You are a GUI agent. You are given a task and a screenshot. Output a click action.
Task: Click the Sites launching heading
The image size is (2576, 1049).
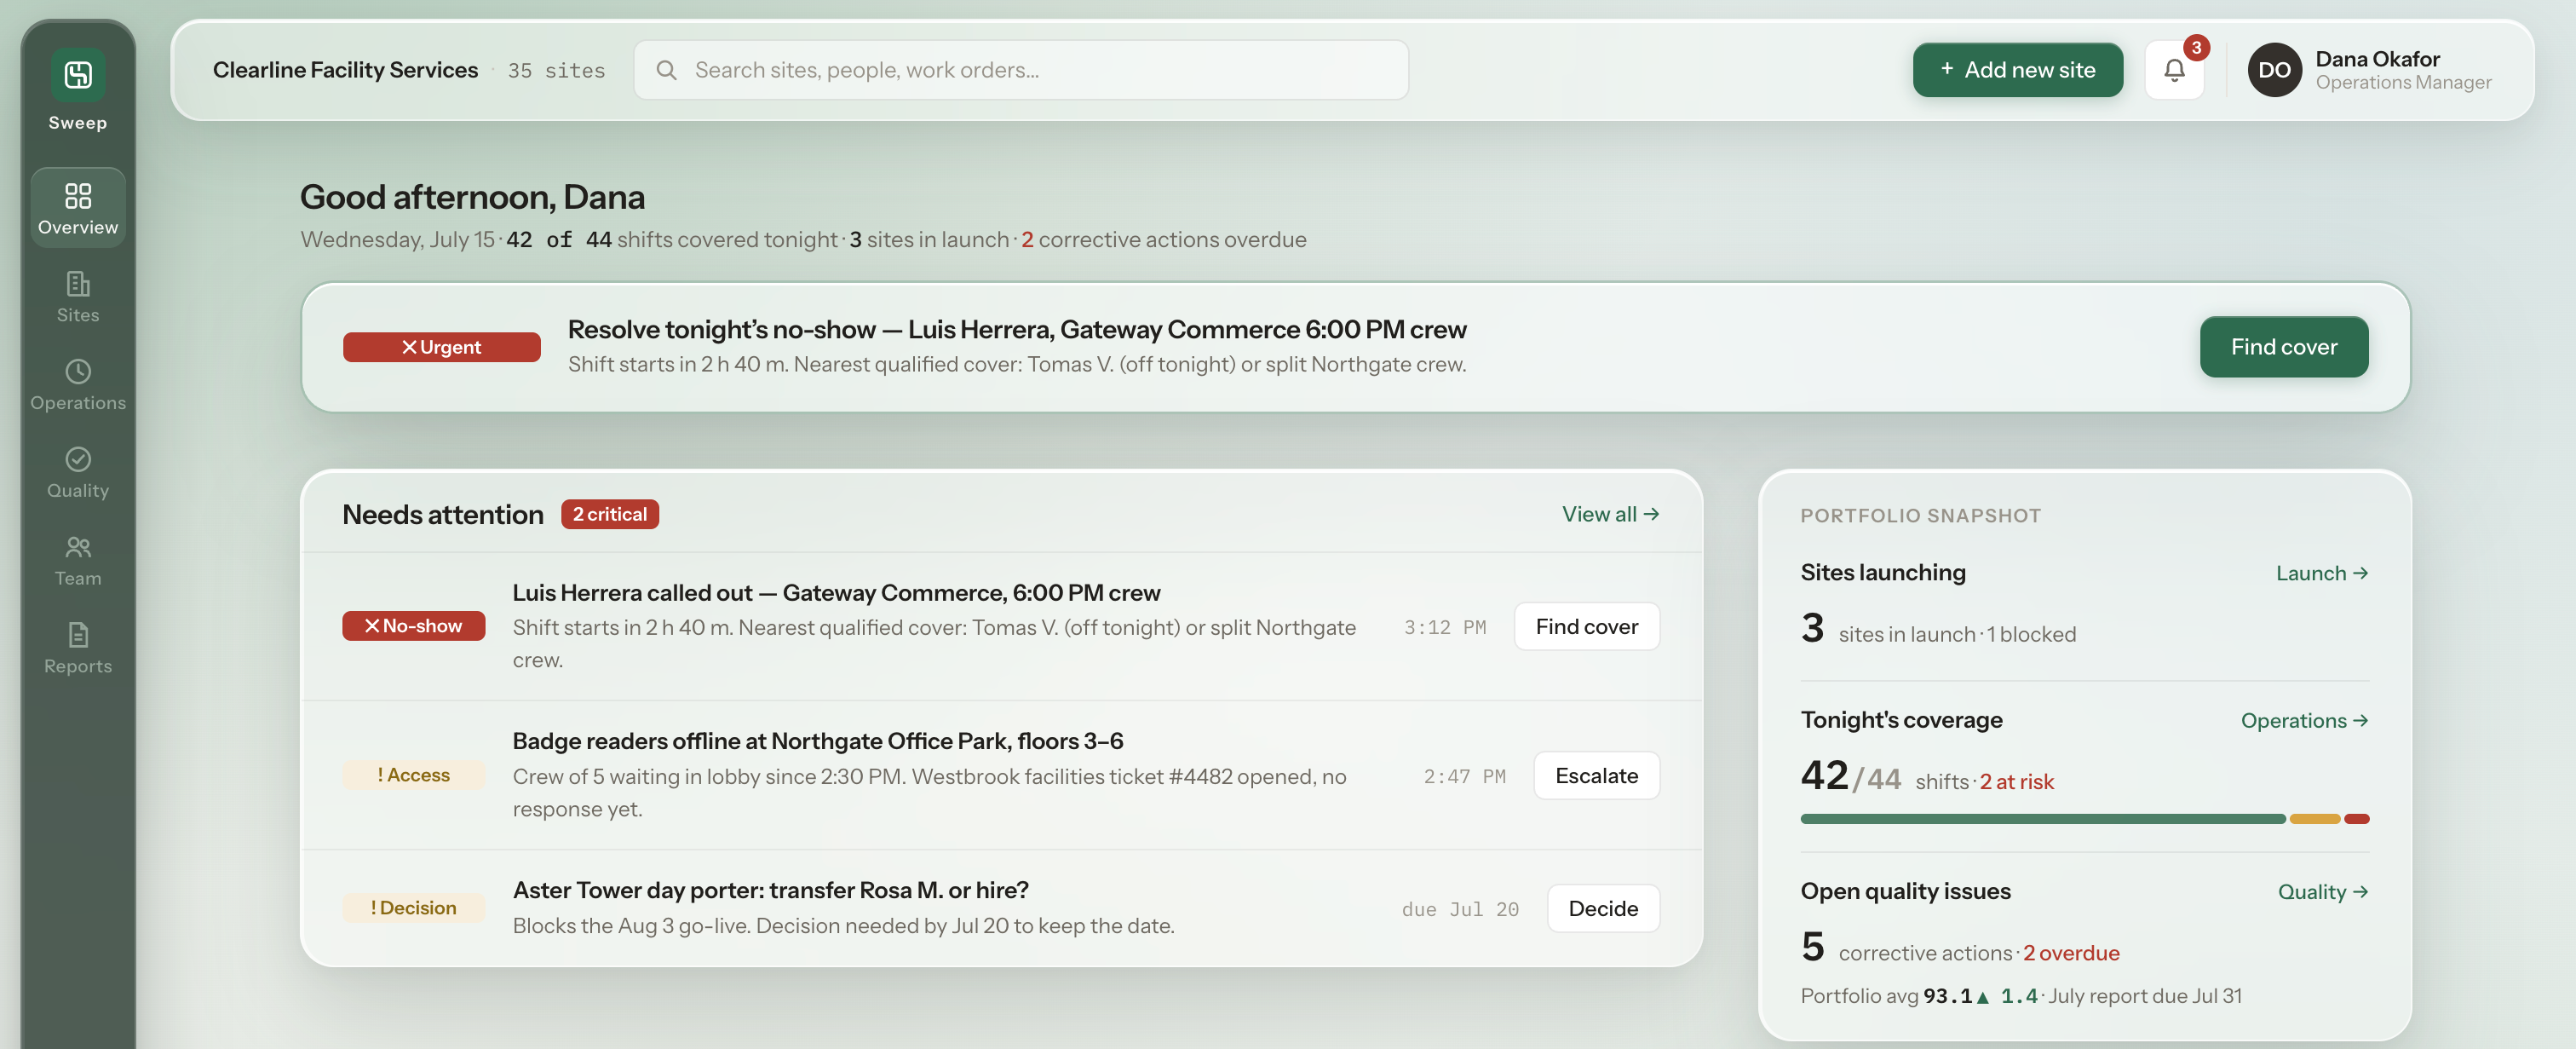1883,572
